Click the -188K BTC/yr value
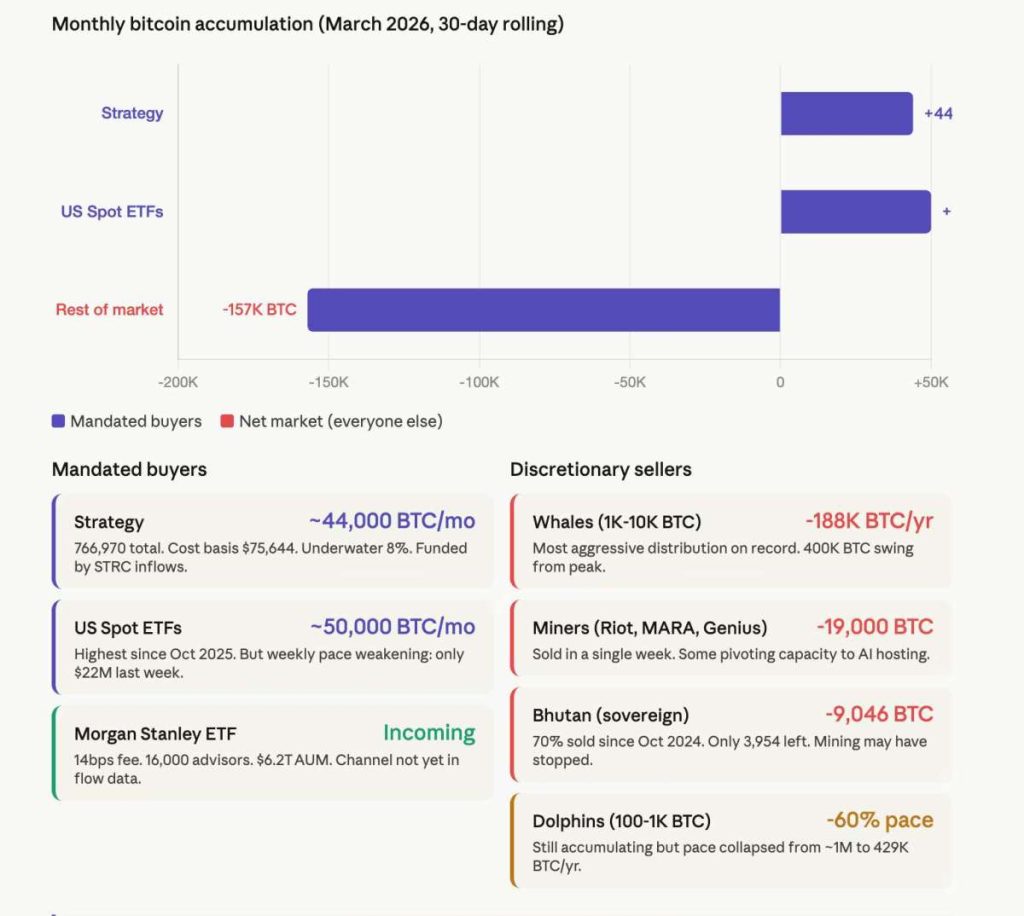 [x=868, y=521]
